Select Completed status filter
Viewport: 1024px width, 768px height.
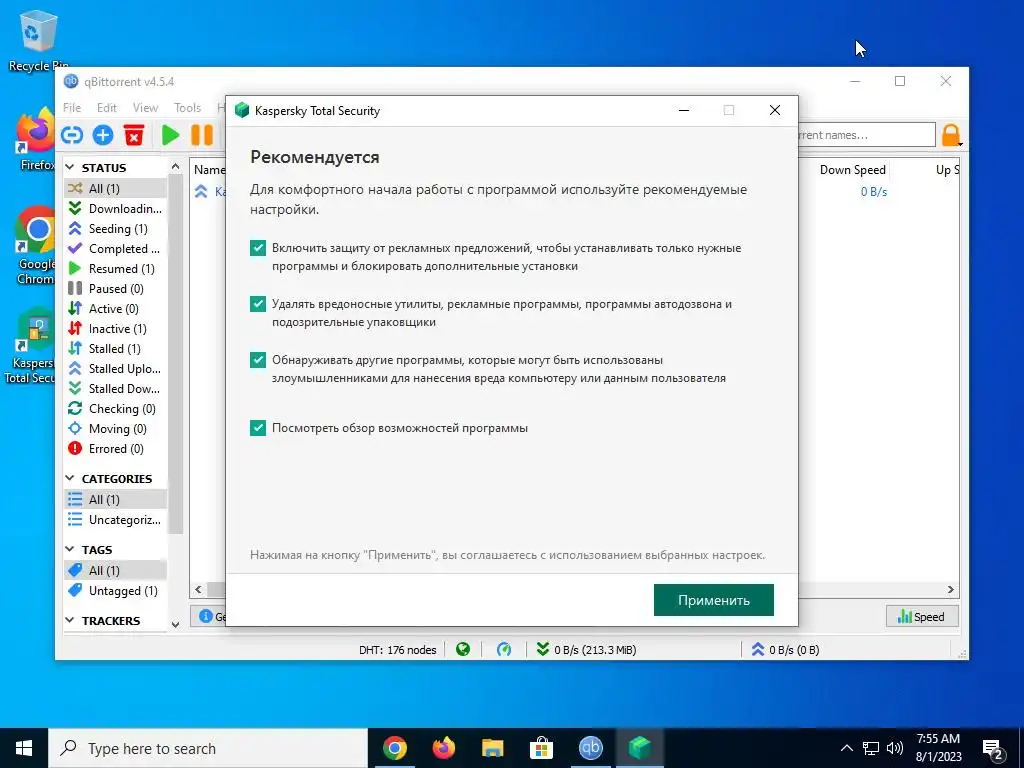click(x=115, y=249)
